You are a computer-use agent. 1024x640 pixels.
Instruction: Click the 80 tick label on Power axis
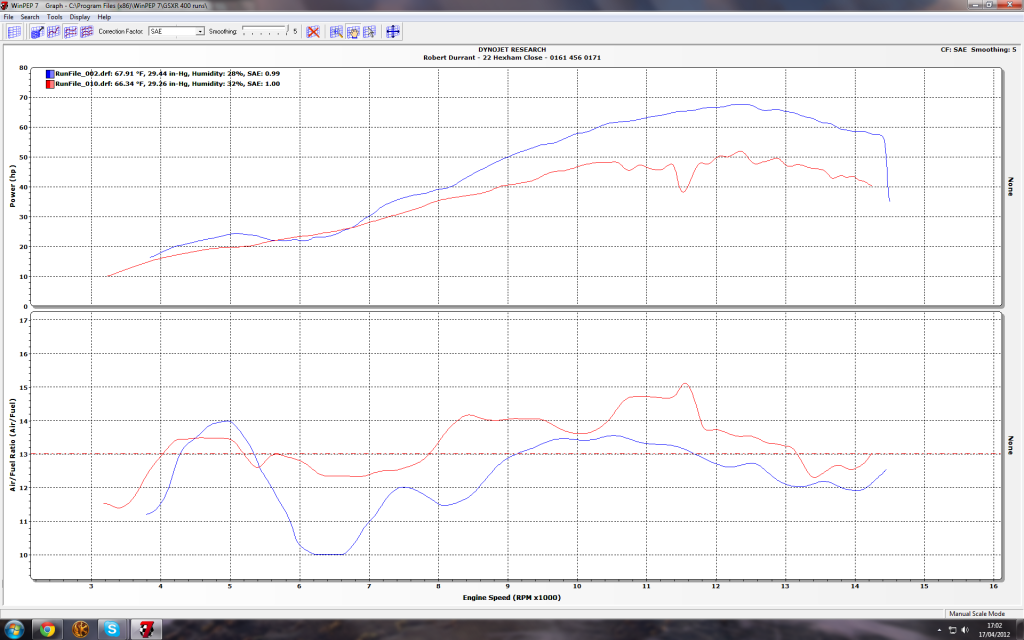(x=24, y=68)
